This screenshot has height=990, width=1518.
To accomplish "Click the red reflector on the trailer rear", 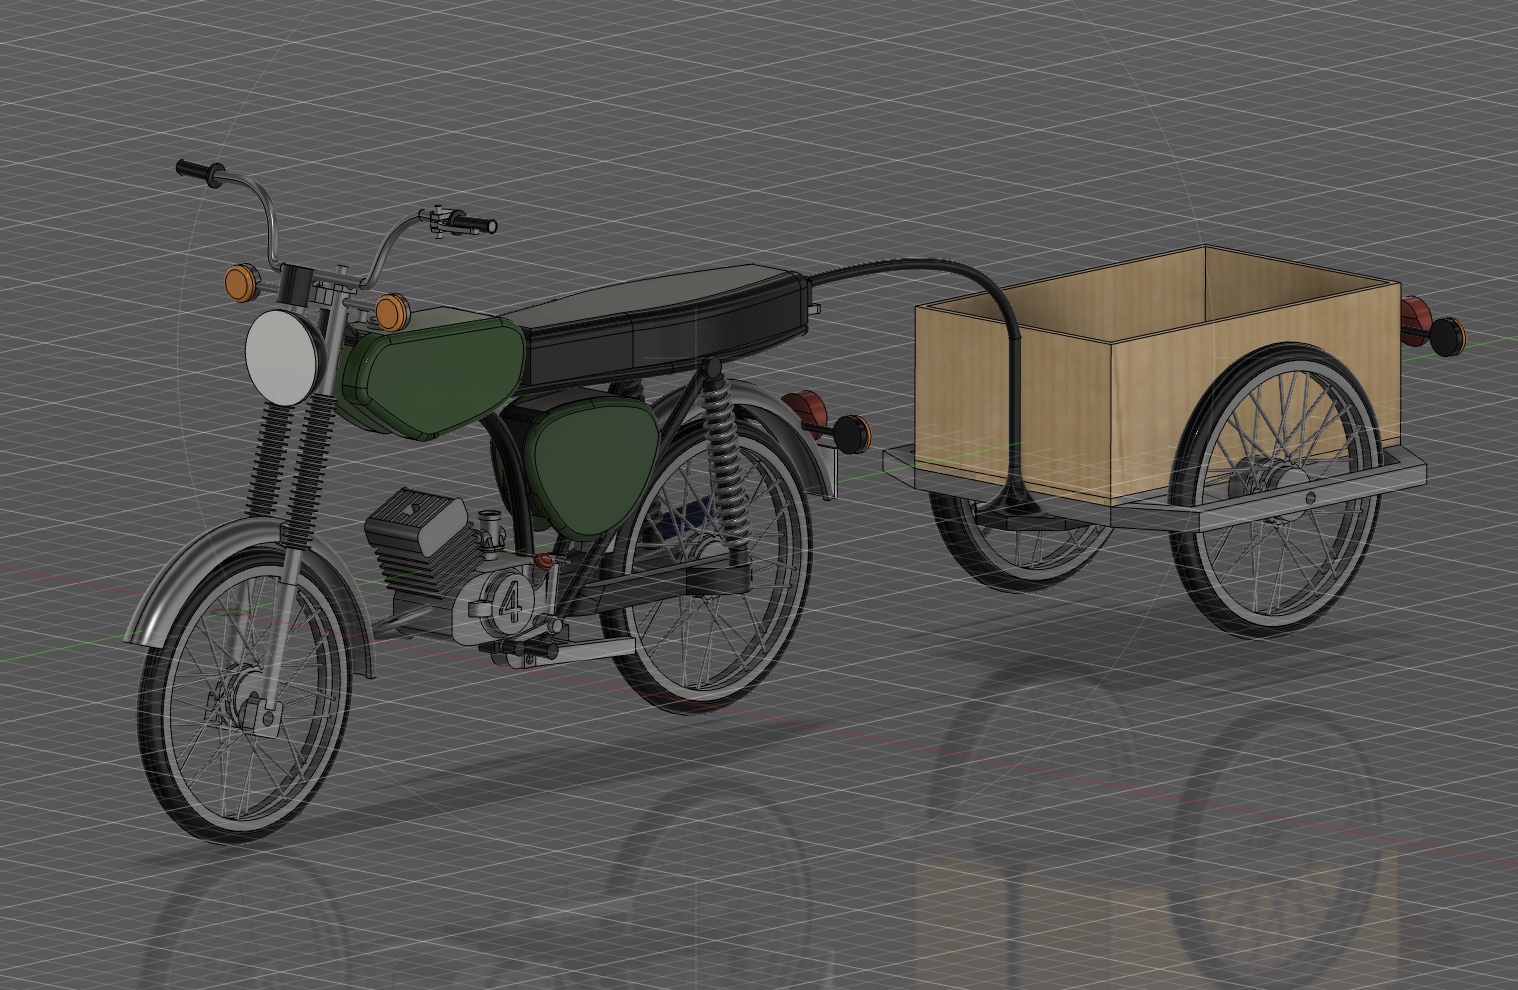I will [1416, 318].
